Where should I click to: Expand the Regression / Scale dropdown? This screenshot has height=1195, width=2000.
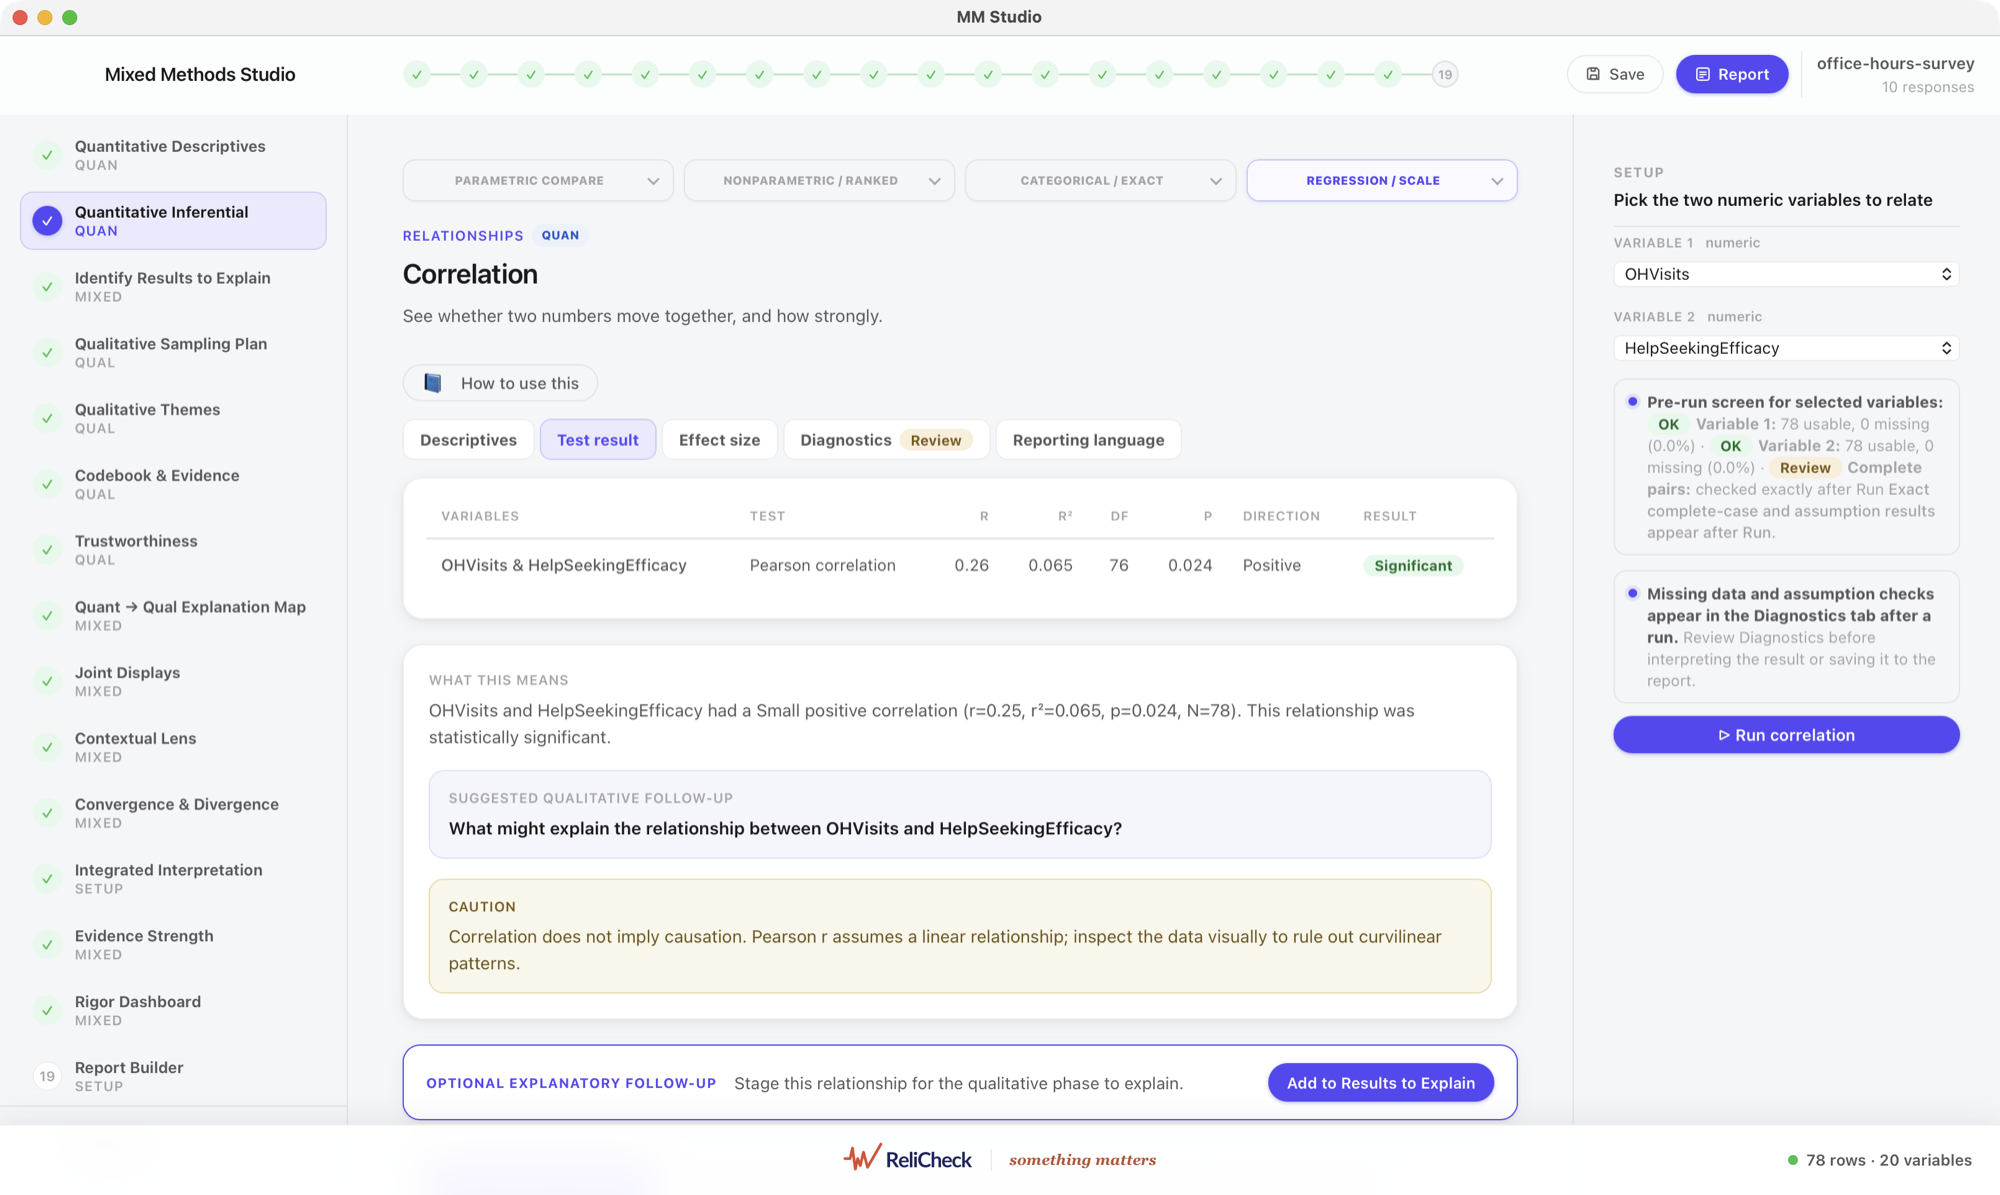[1382, 181]
